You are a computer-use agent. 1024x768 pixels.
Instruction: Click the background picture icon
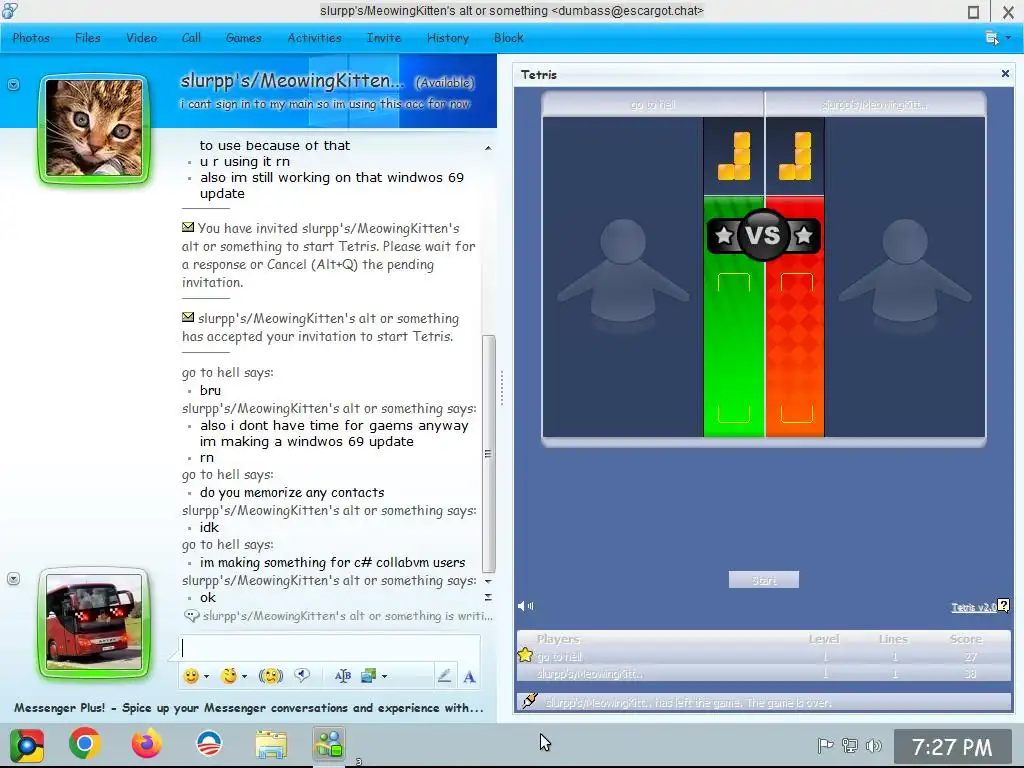tap(368, 676)
